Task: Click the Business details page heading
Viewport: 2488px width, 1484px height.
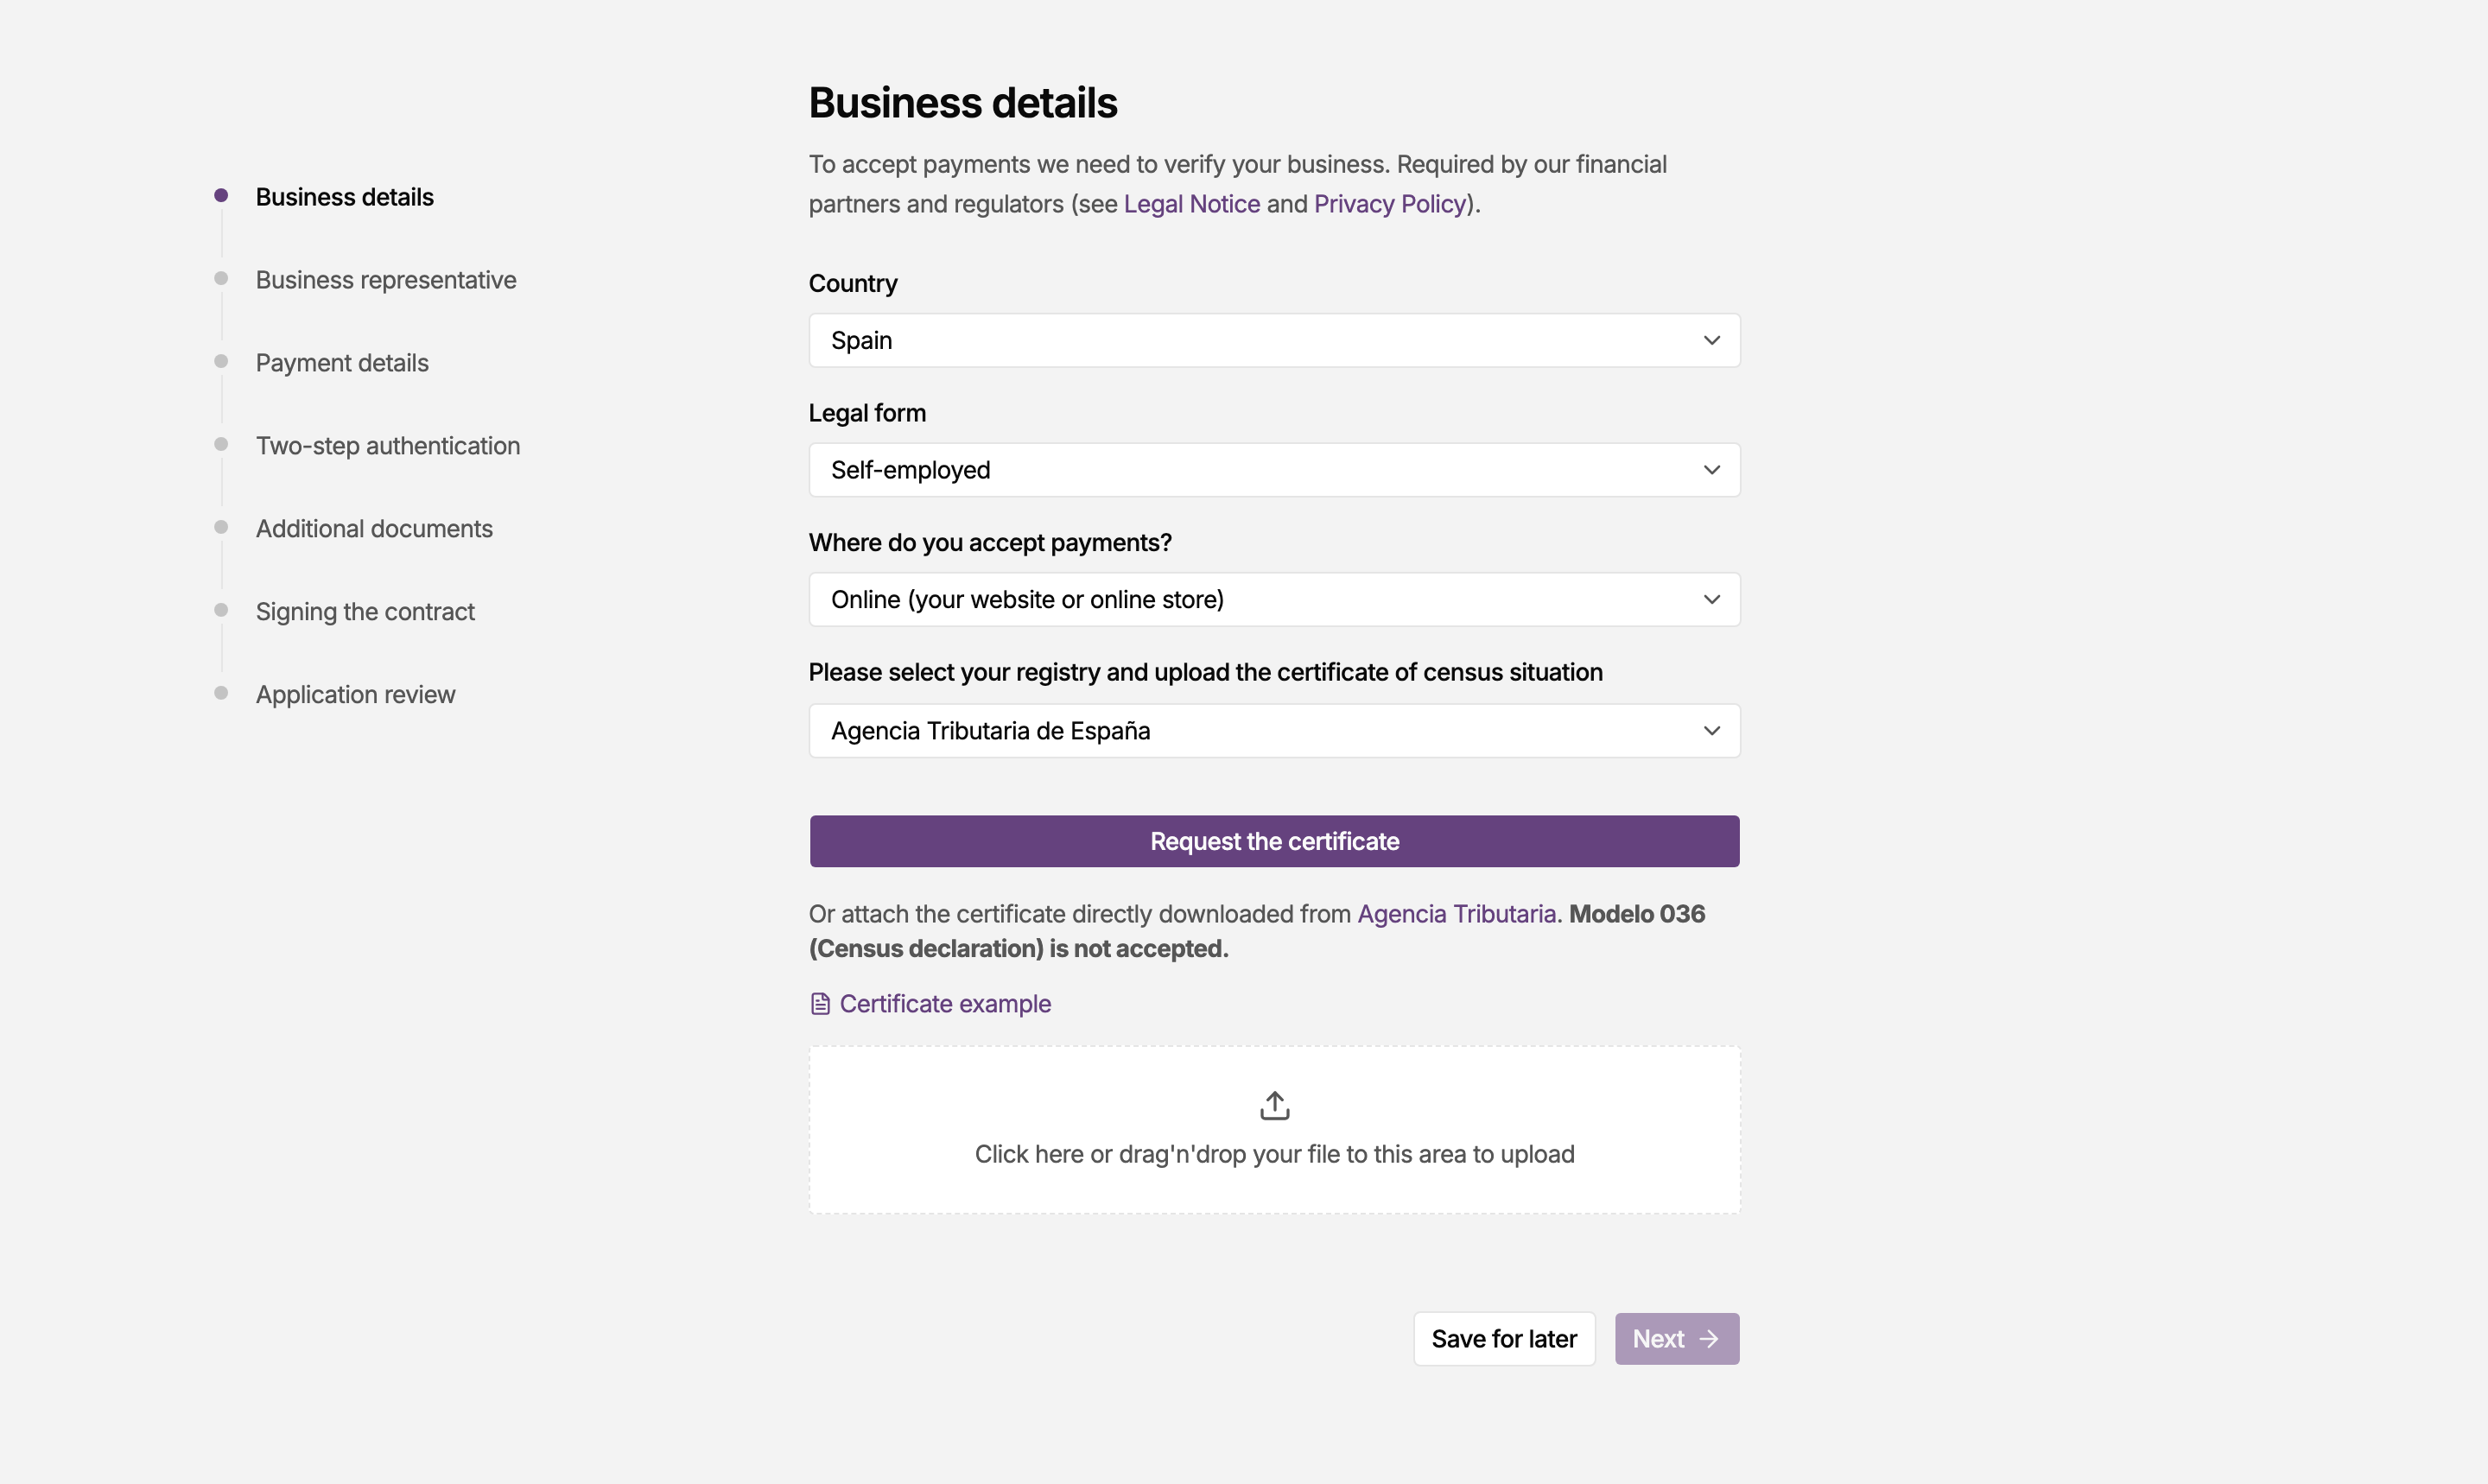Action: (x=963, y=103)
